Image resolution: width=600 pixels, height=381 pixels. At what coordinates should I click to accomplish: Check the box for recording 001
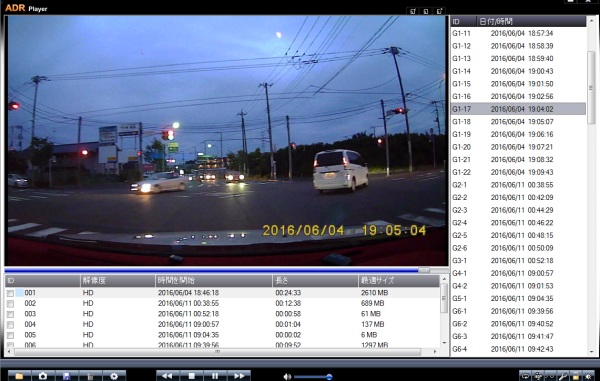click(x=10, y=293)
